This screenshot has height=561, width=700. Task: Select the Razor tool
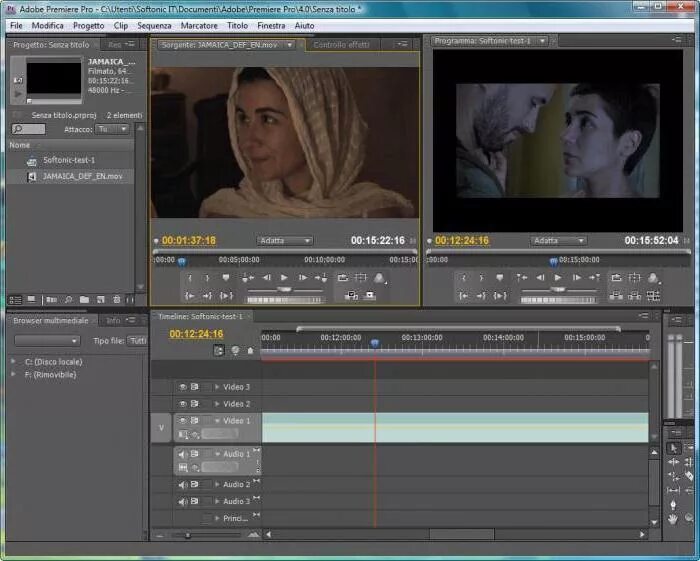(x=690, y=476)
